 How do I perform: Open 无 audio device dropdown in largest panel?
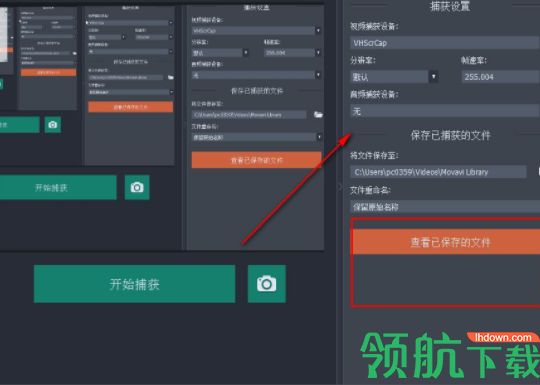(445, 111)
